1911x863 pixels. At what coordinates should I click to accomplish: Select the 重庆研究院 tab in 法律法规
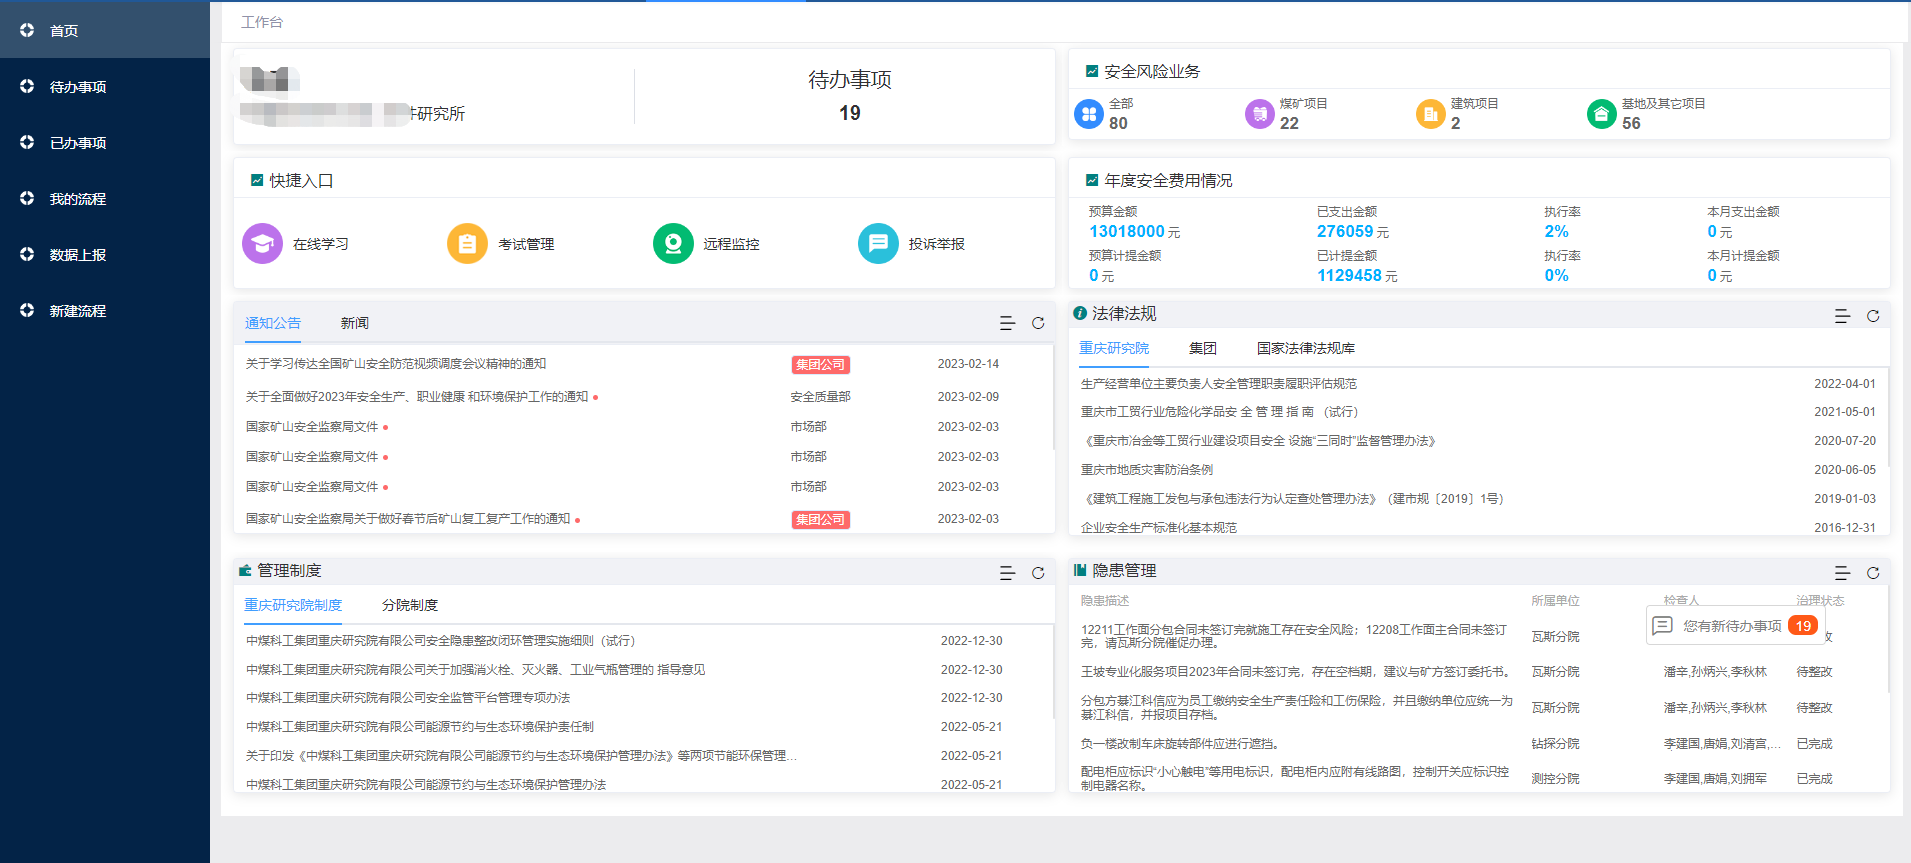pos(1114,348)
